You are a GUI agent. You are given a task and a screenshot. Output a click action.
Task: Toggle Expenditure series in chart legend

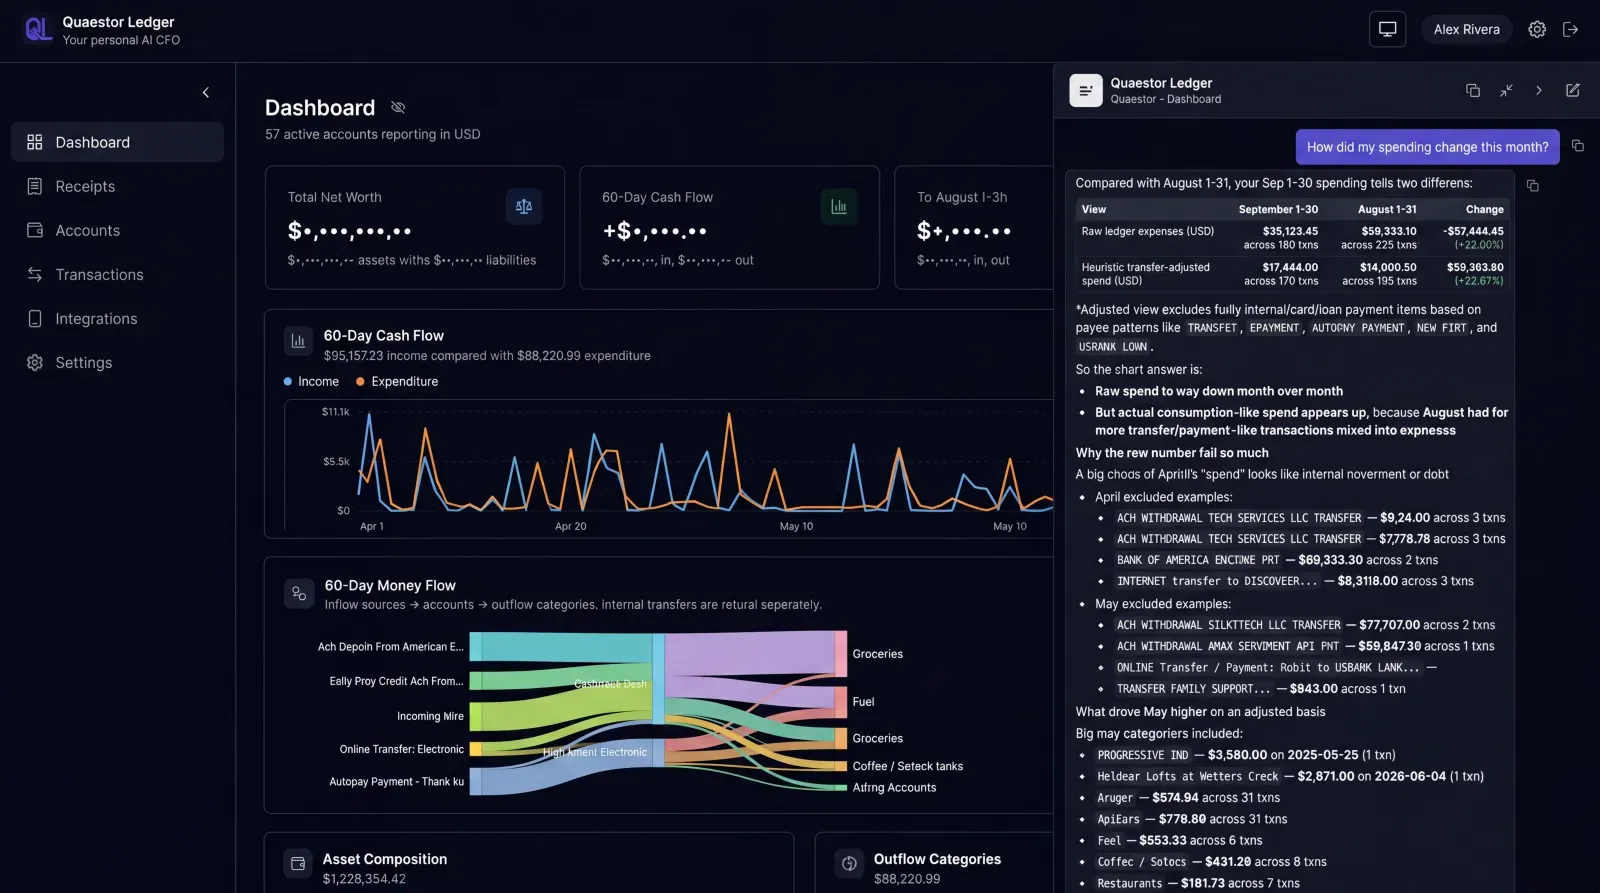click(397, 381)
